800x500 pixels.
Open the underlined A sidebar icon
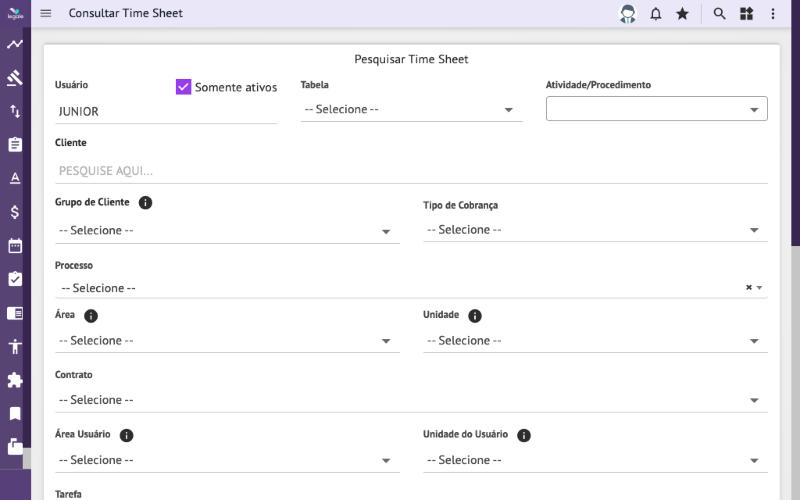15,178
